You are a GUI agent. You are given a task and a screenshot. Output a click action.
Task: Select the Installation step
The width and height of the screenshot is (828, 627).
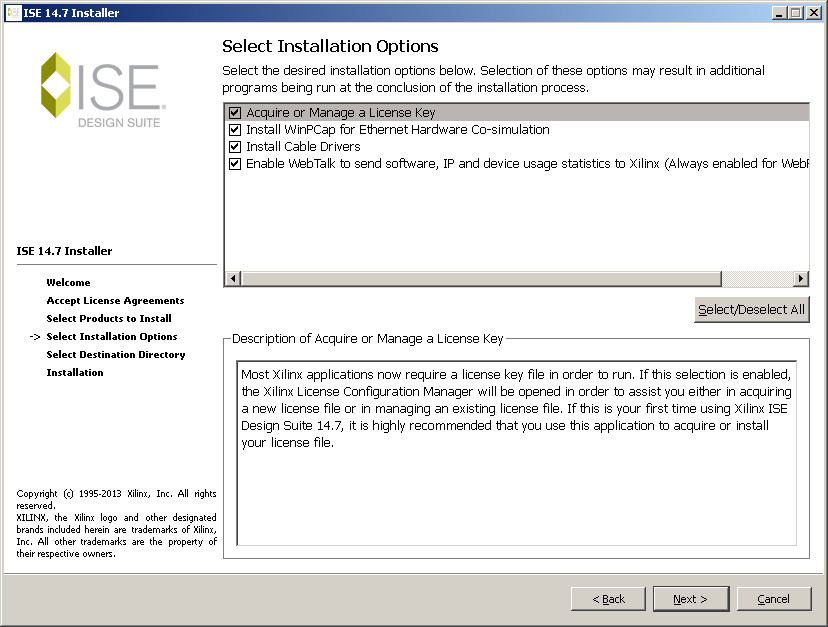coord(74,372)
